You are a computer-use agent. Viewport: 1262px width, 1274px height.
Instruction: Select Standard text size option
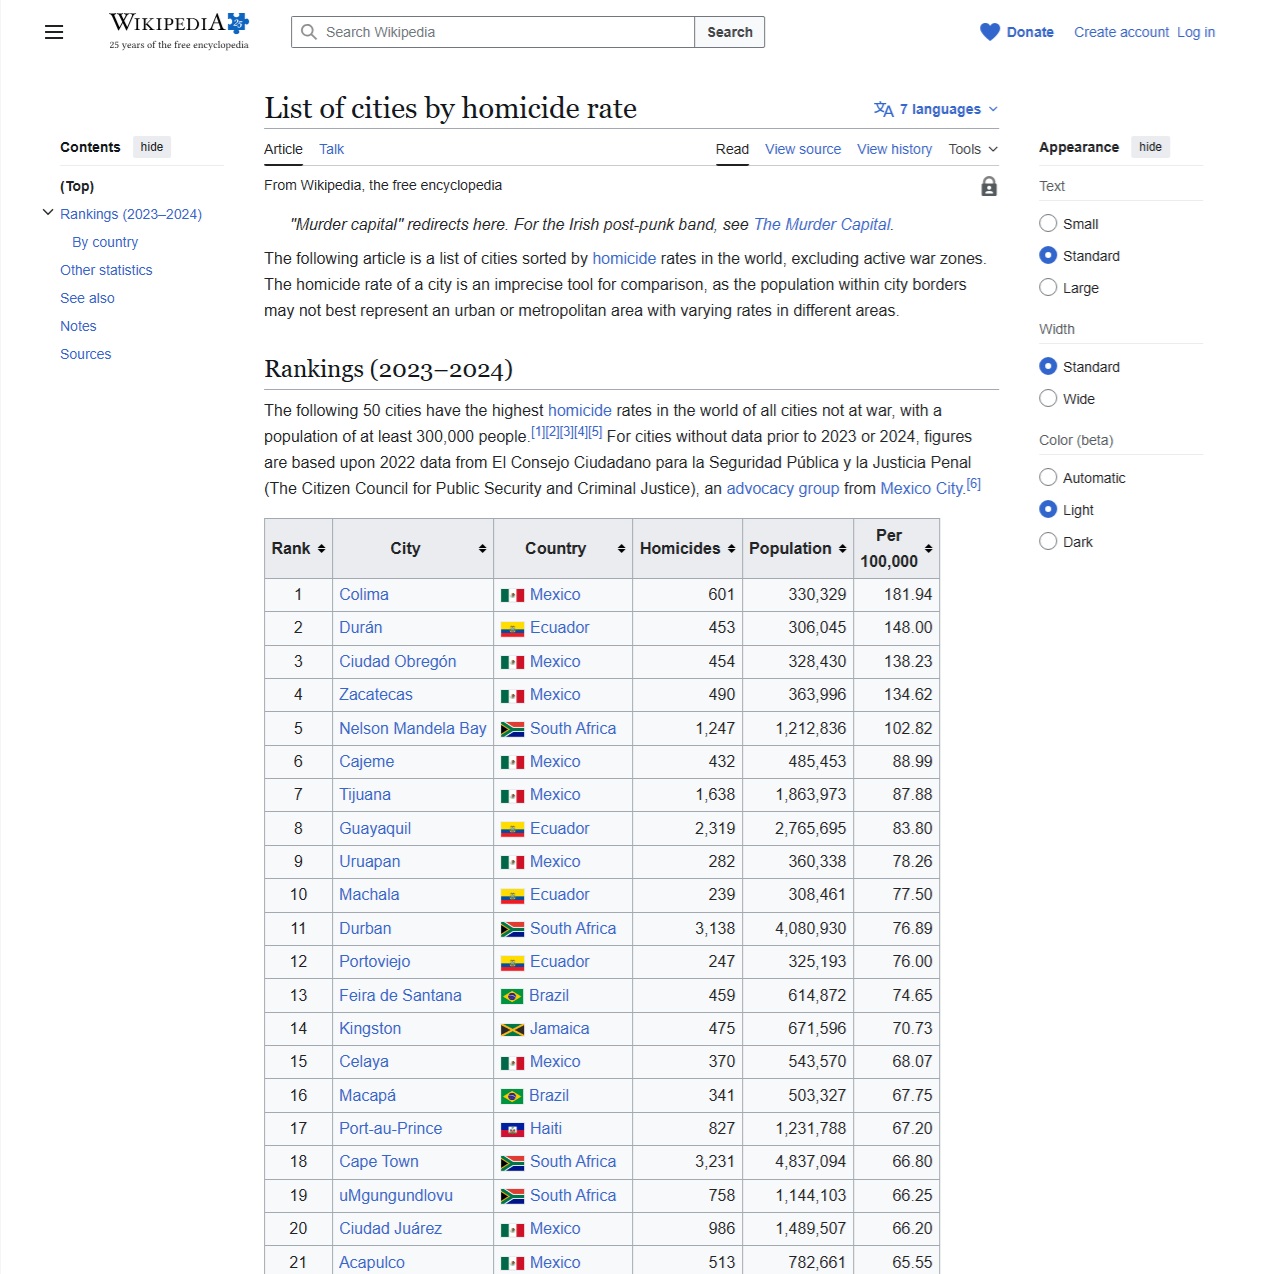coord(1048,255)
